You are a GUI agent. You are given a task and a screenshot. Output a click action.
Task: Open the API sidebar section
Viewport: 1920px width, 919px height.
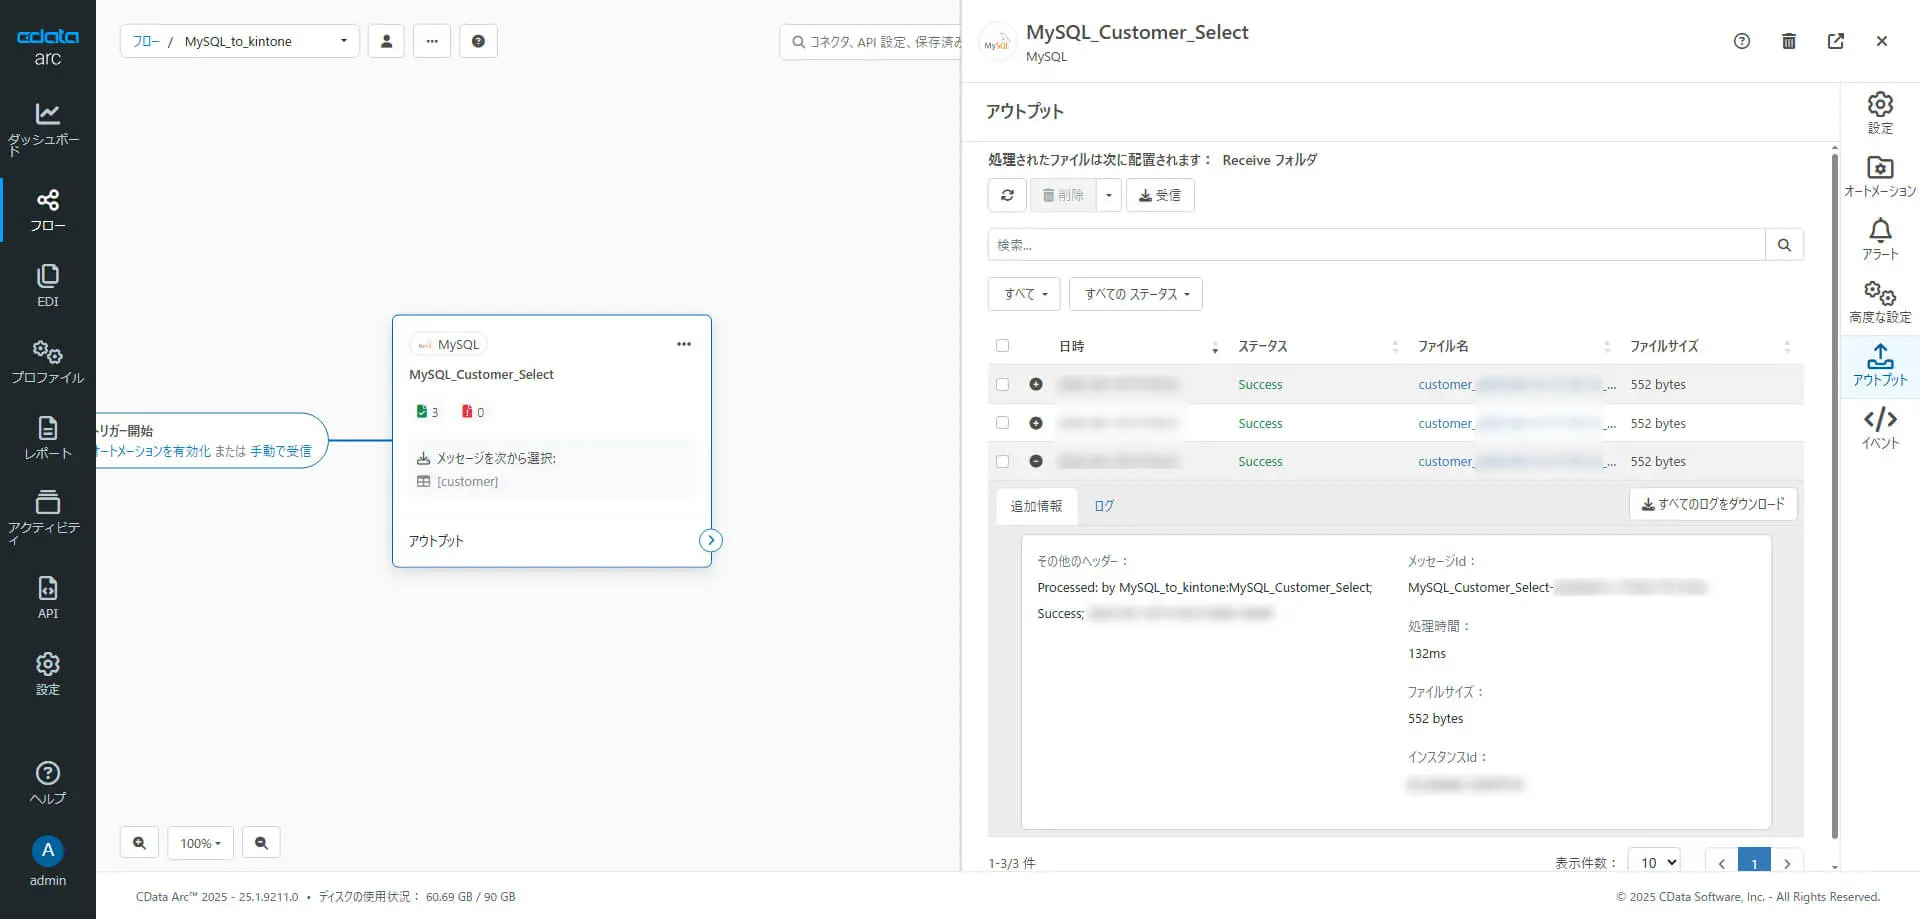(47, 598)
